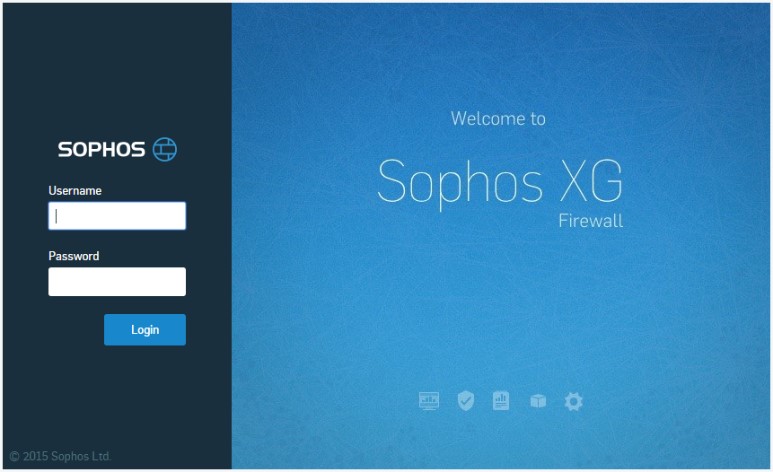This screenshot has height=472, width=773.
Task: Focus the Username input field
Action: (117, 216)
